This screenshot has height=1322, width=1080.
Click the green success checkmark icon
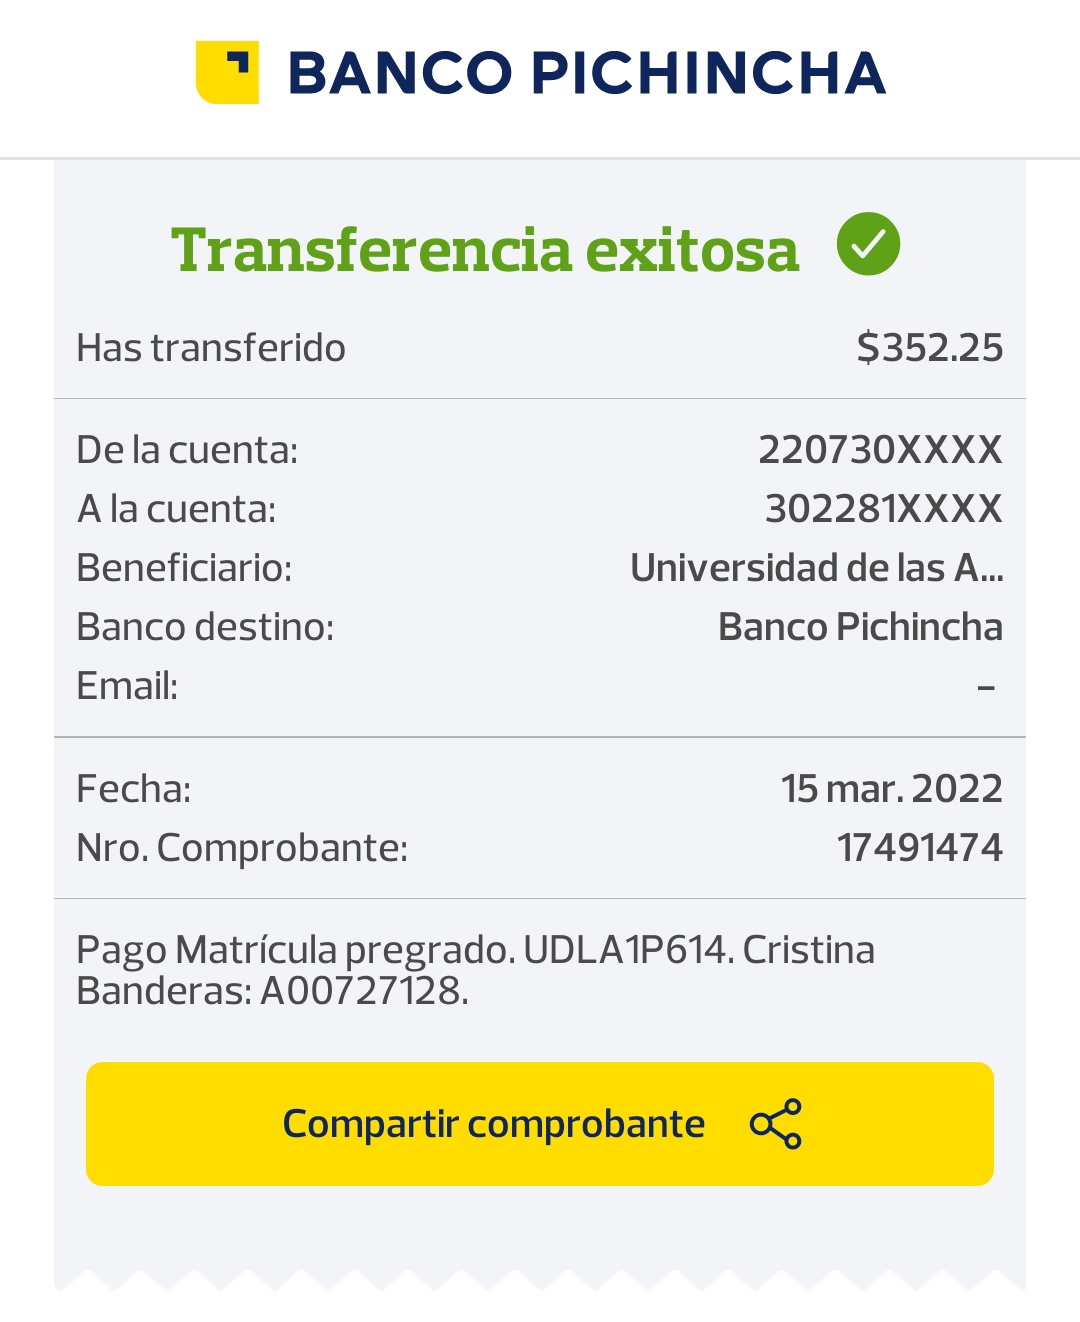[868, 244]
